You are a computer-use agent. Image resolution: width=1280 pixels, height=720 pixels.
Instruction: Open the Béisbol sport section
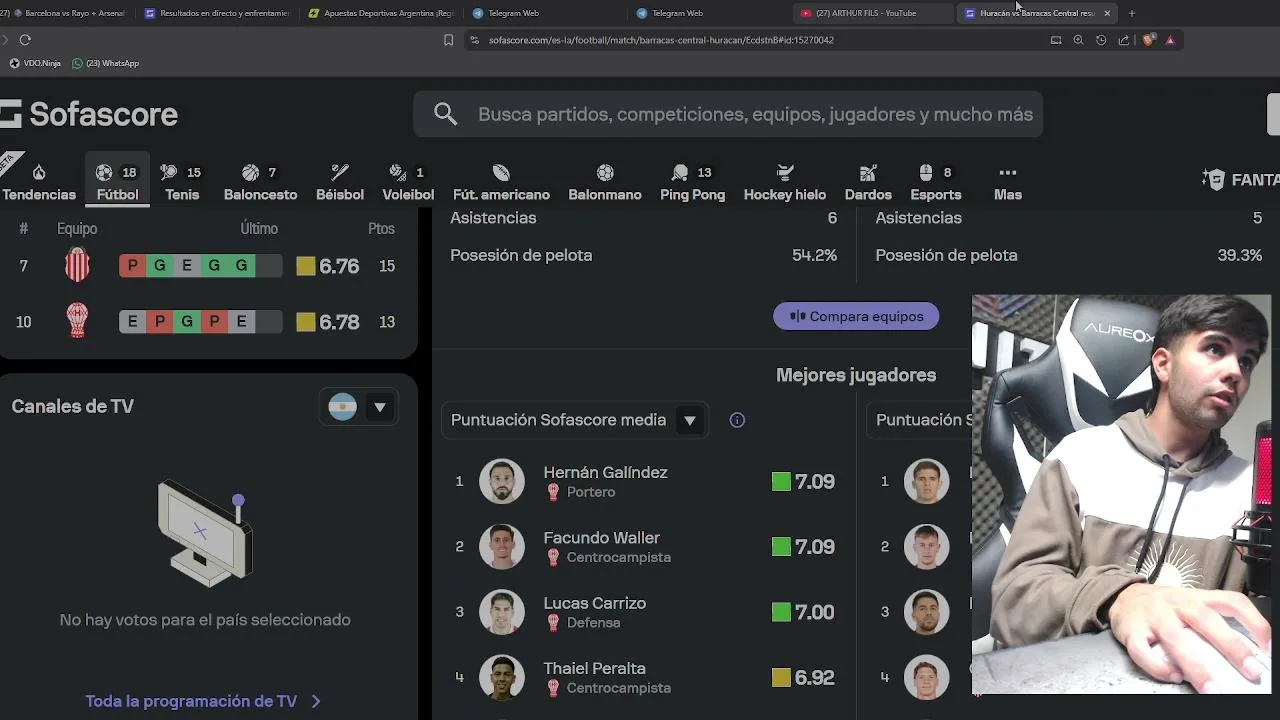coord(340,183)
